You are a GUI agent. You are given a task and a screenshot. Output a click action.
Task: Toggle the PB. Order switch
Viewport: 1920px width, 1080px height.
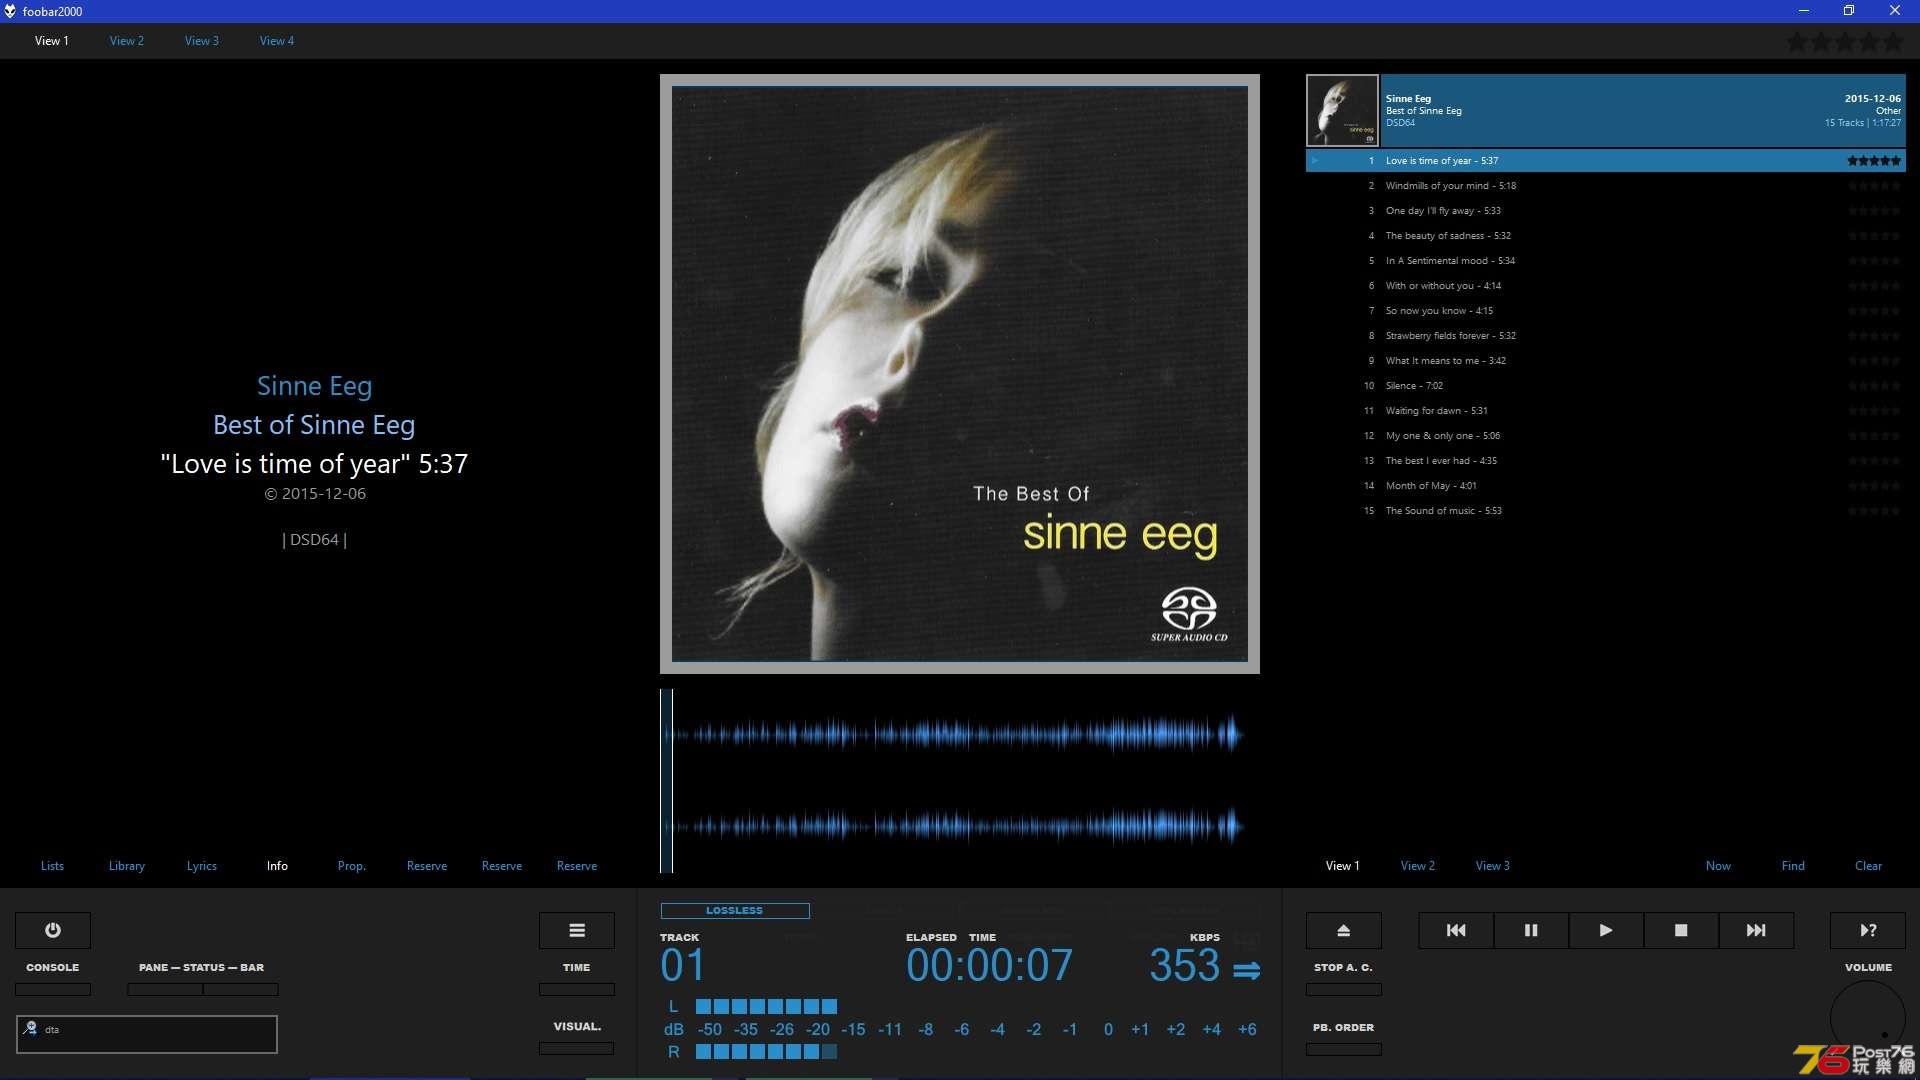point(1344,1049)
